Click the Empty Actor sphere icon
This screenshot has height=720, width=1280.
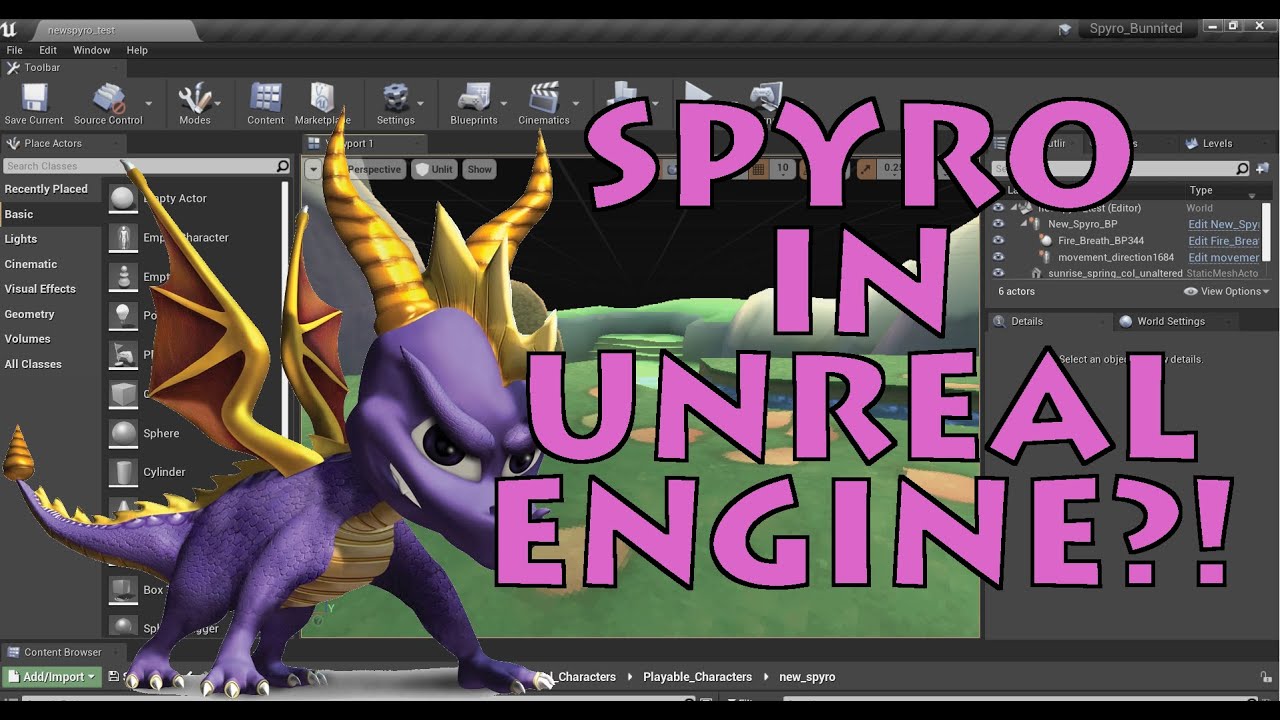(123, 198)
